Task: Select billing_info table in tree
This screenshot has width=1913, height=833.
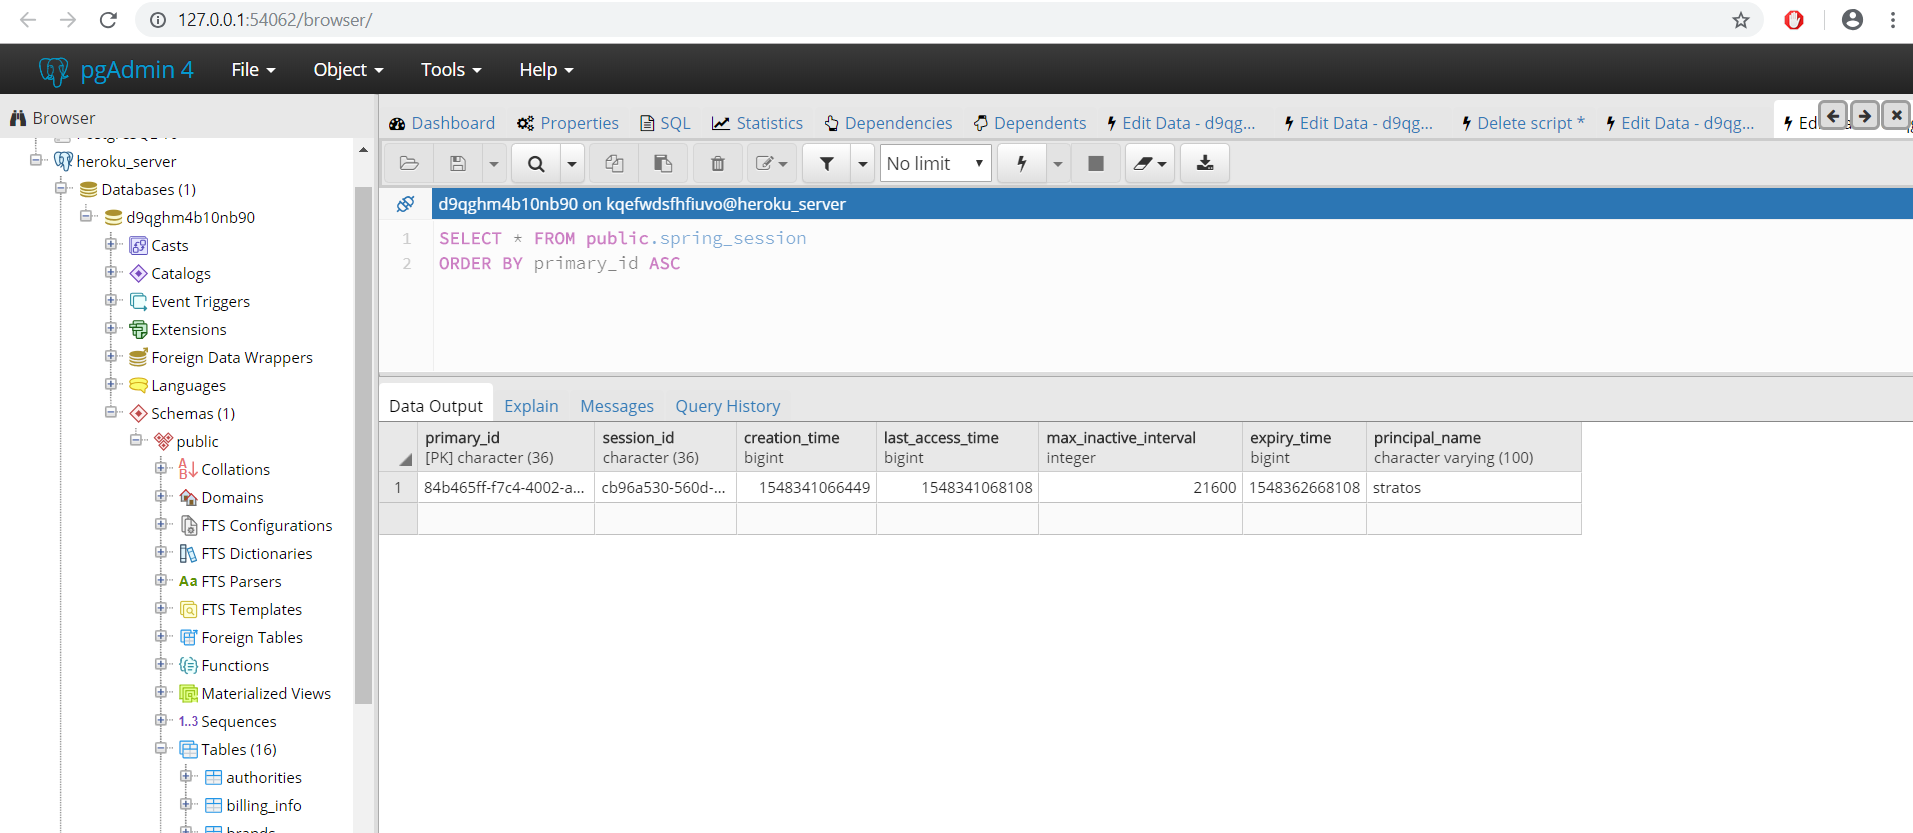Action: 264,805
